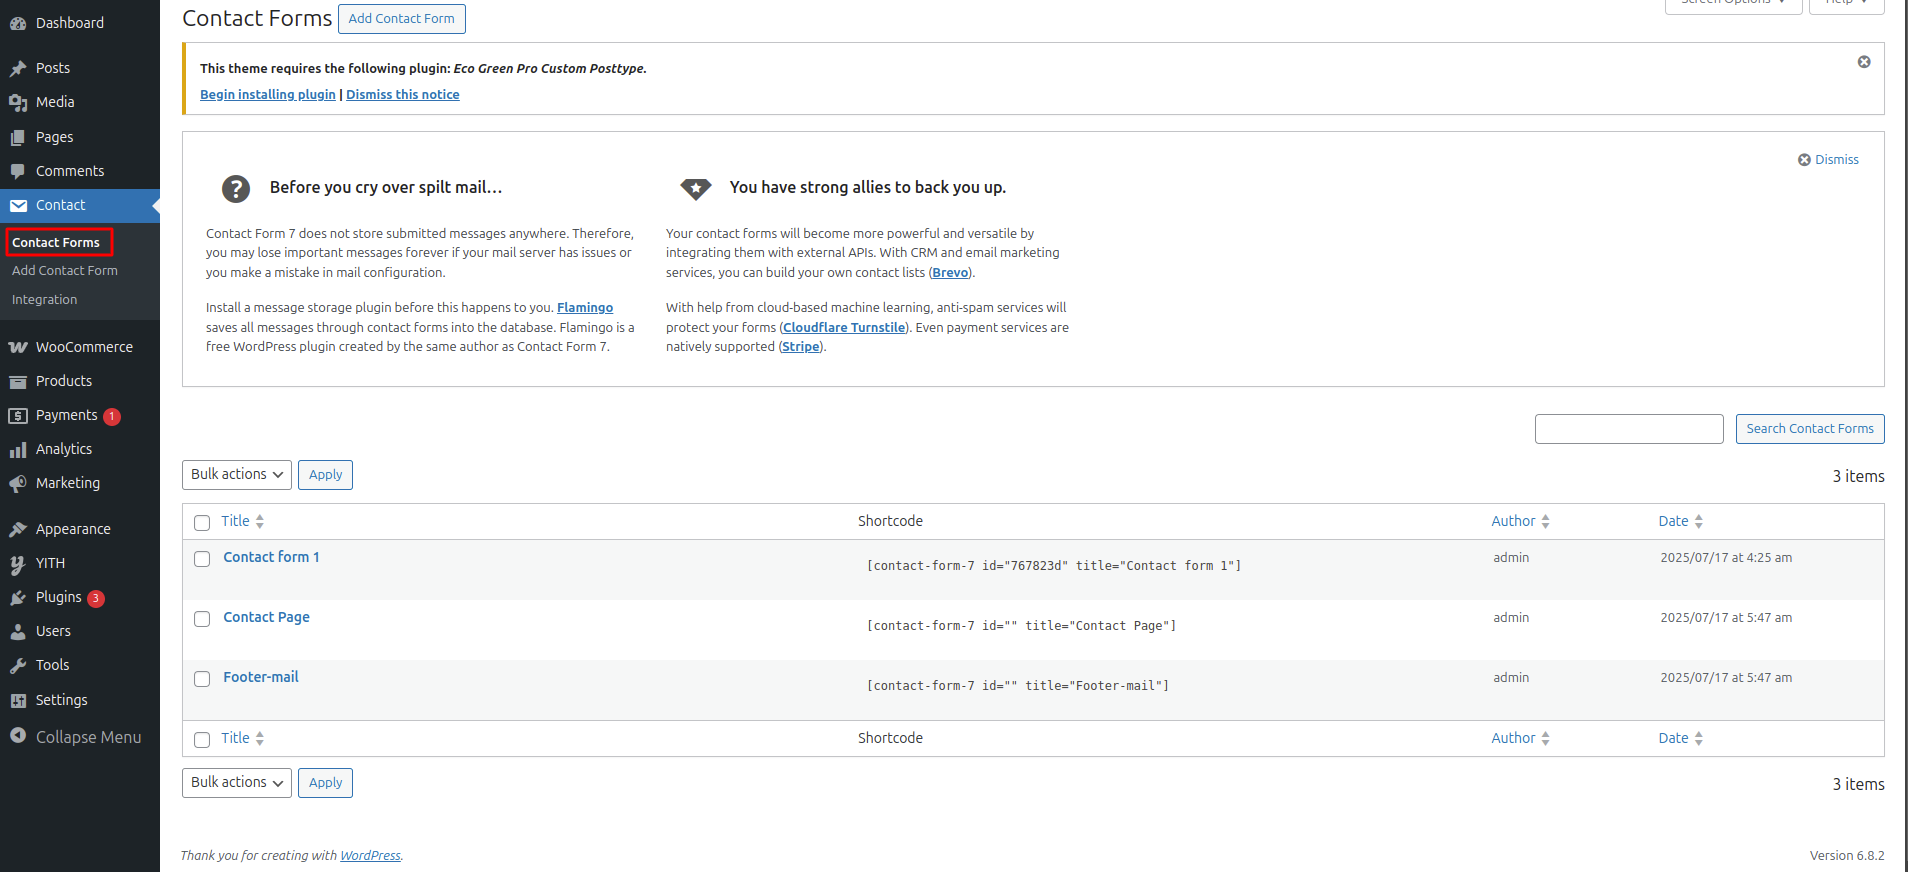Viewport: 1908px width, 872px height.
Task: Tick the checkbox for Contact form 1
Action: click(202, 559)
